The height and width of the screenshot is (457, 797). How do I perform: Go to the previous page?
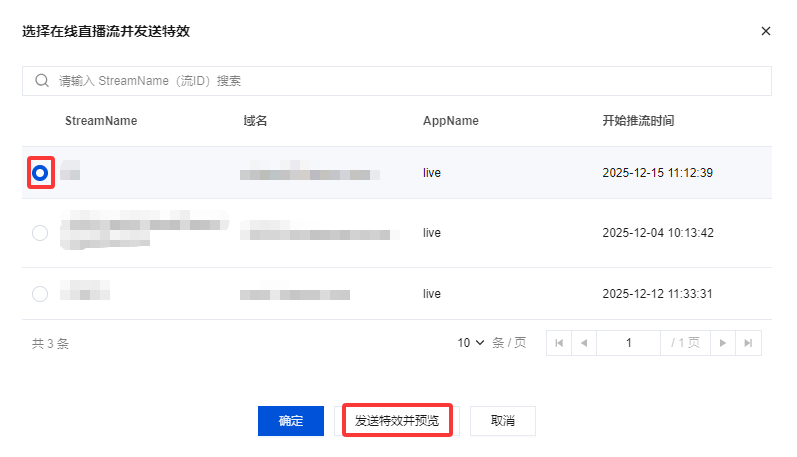tap(583, 343)
